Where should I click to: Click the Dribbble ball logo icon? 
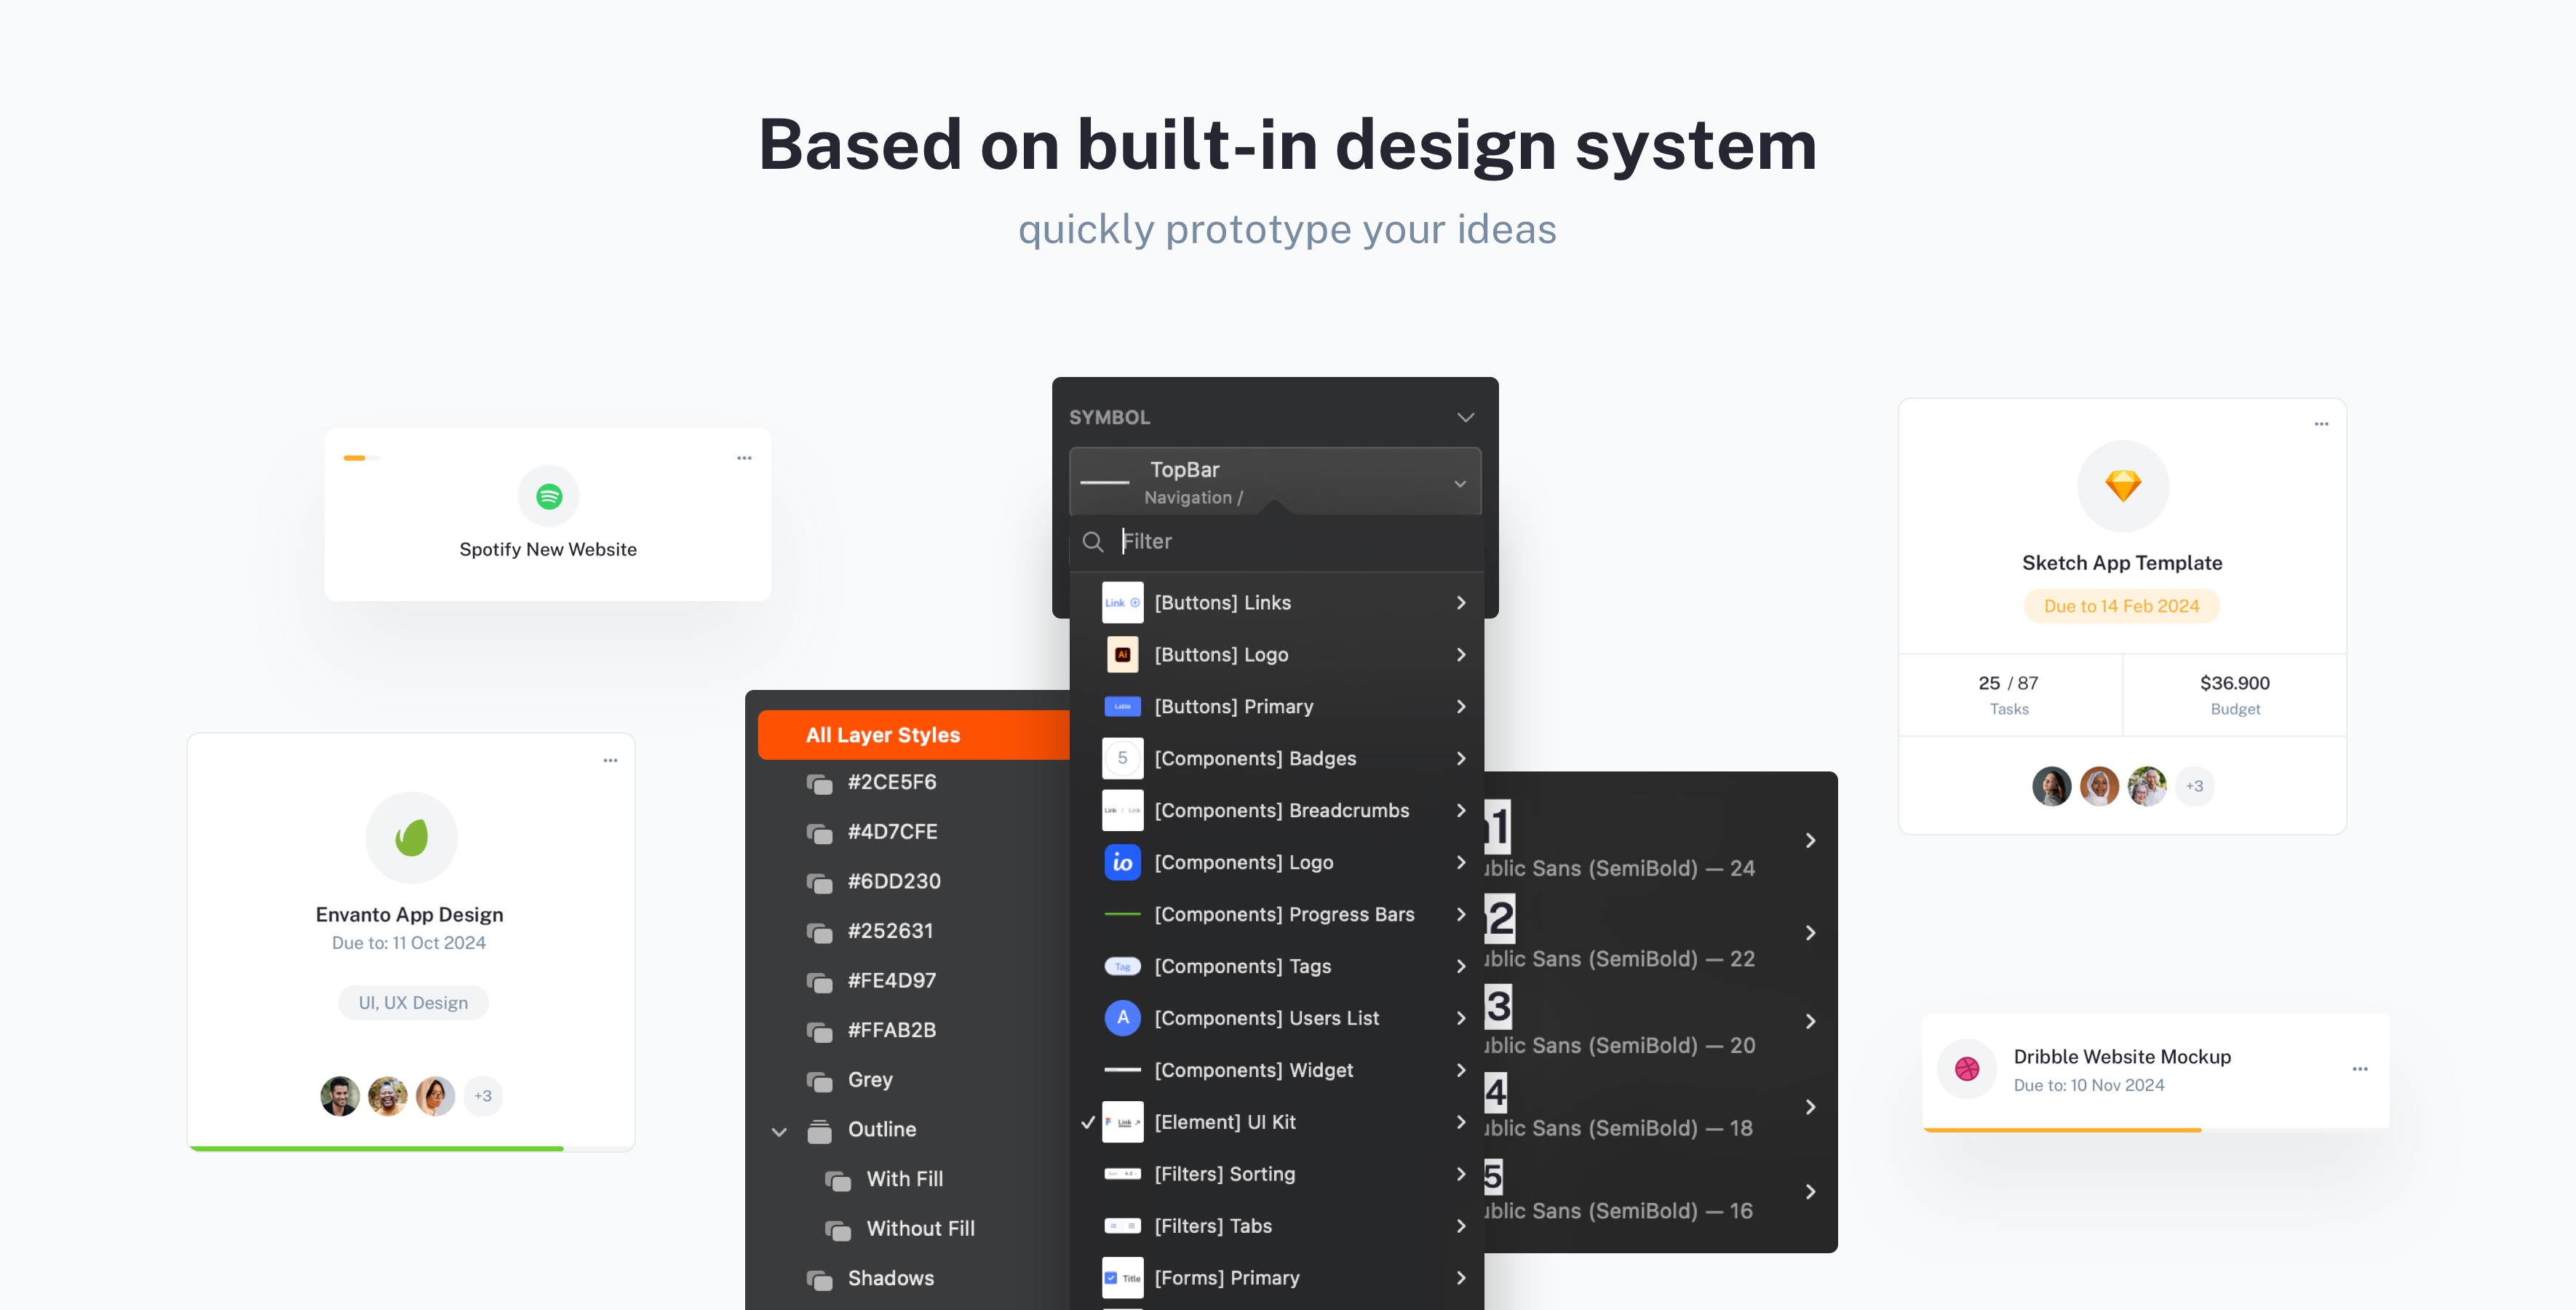[x=1966, y=1069]
